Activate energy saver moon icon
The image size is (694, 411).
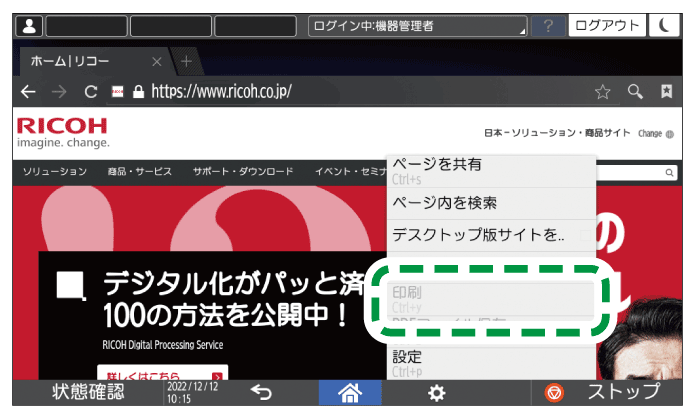click(x=664, y=26)
